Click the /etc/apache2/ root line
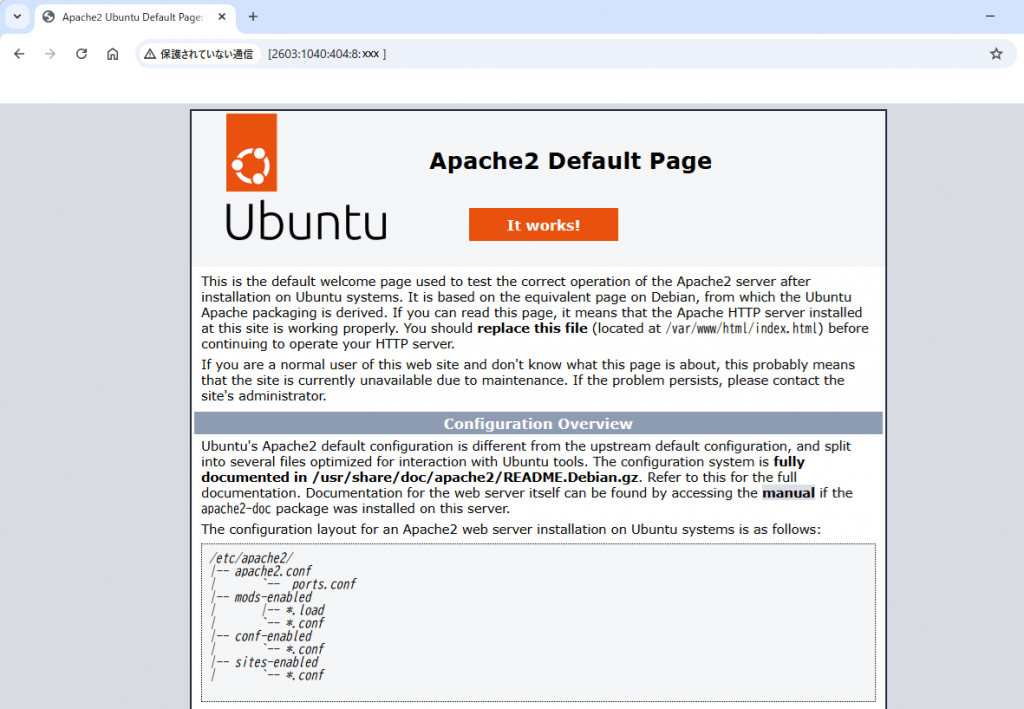 pos(251,558)
